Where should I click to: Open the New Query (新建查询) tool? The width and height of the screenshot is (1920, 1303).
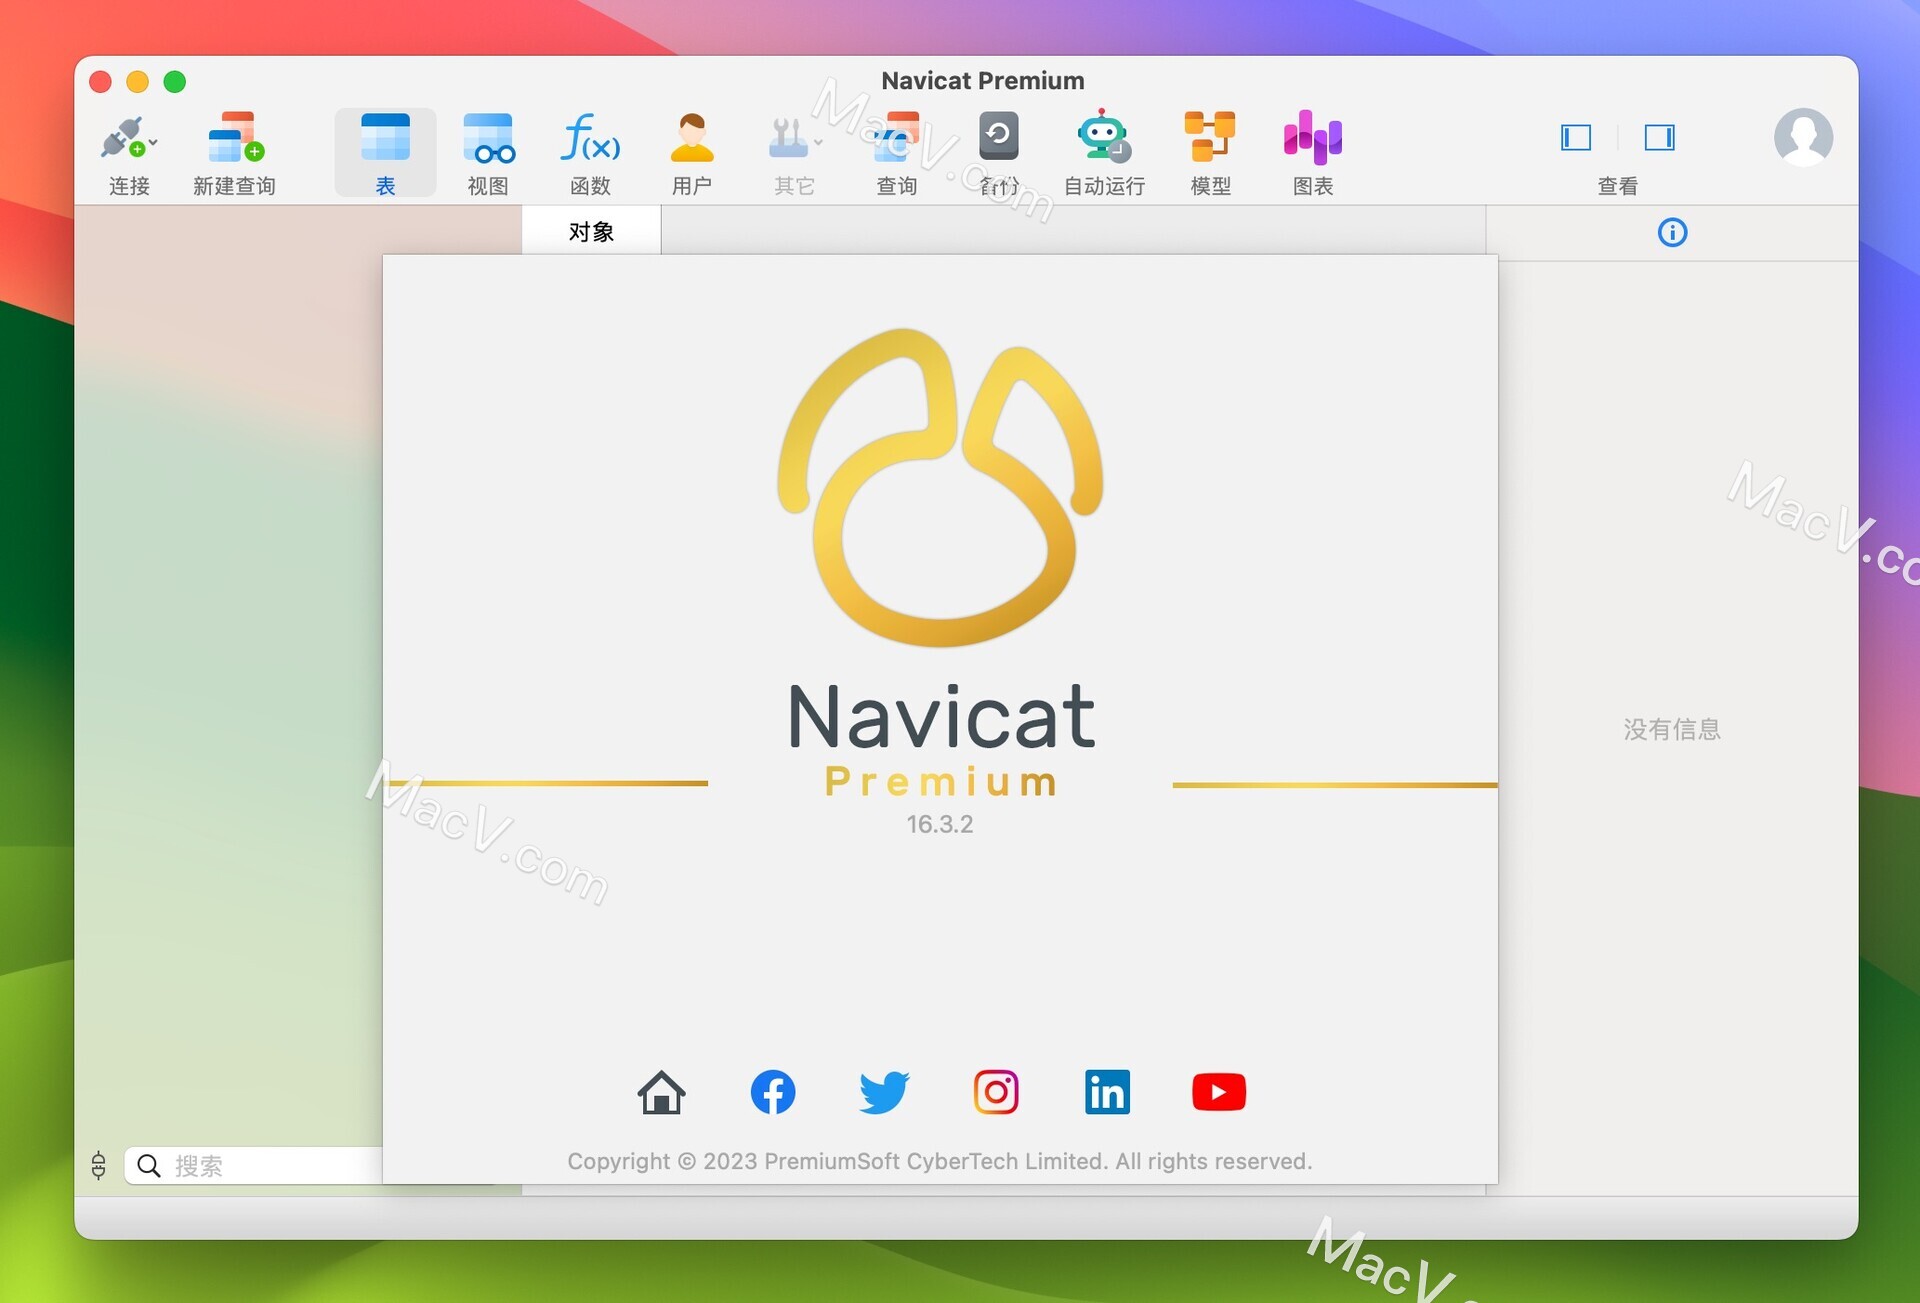(x=235, y=137)
